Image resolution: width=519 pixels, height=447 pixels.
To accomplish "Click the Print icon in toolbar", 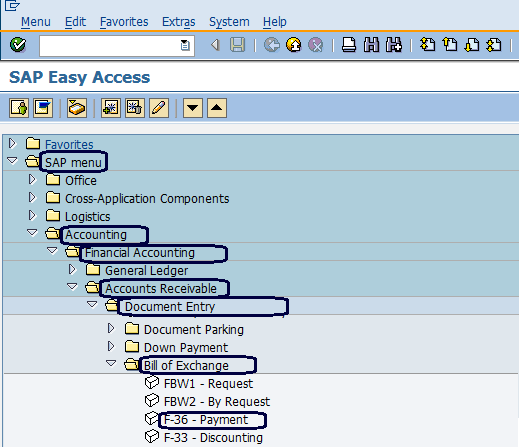I will click(x=349, y=45).
